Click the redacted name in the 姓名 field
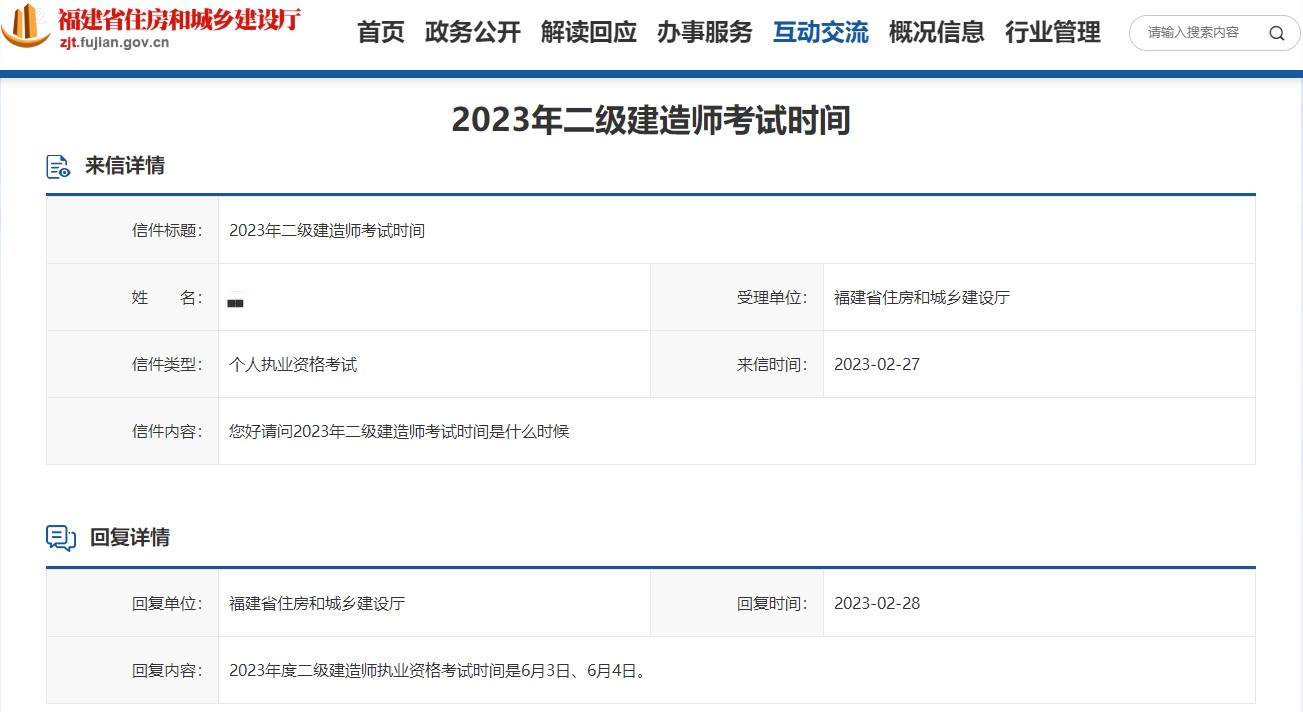 click(x=236, y=300)
